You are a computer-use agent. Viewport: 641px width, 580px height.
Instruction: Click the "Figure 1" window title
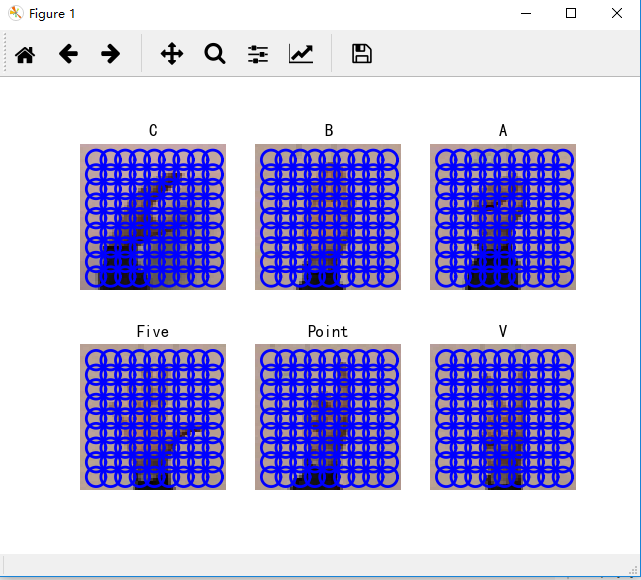[52, 14]
